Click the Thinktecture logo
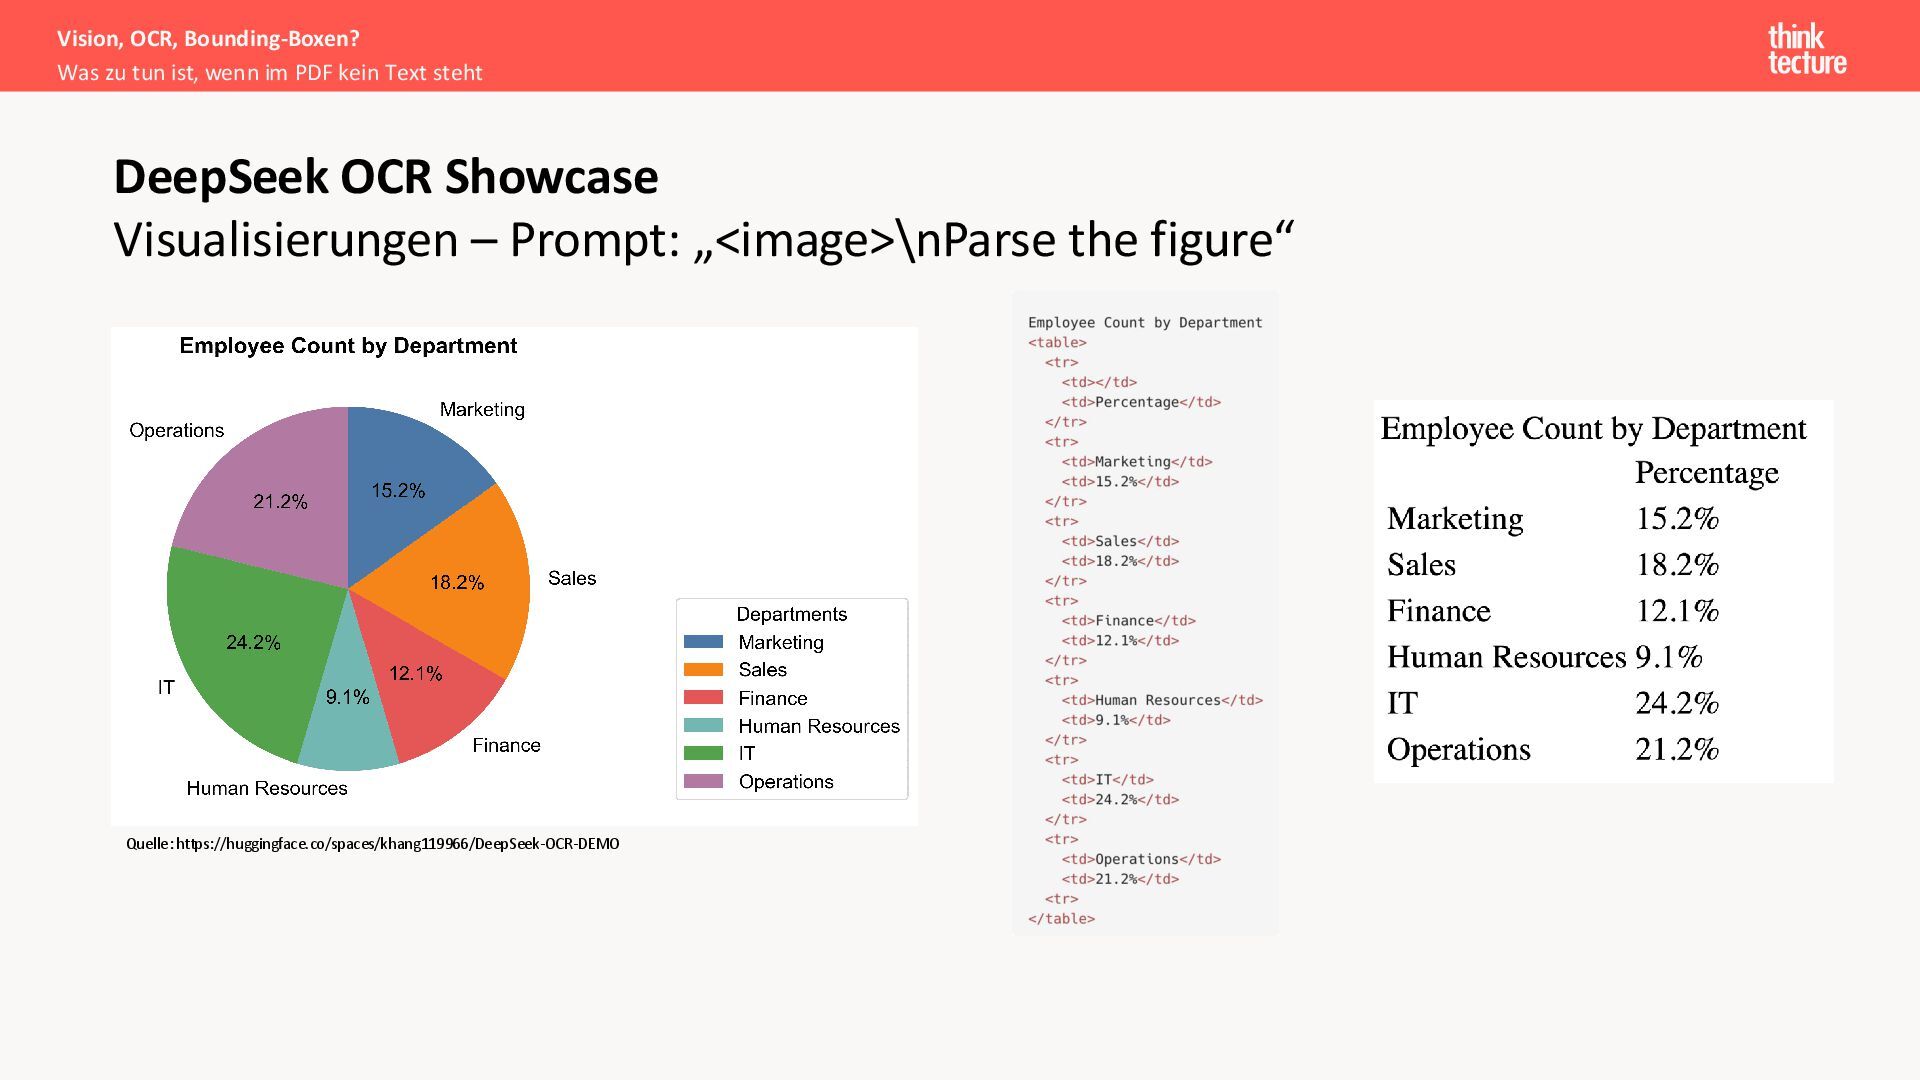 (x=1806, y=50)
